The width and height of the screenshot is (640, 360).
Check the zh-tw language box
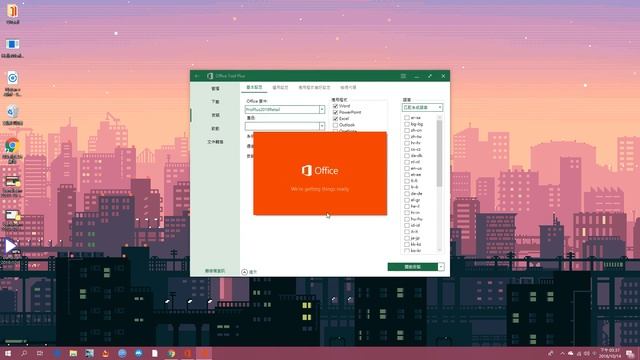[x=407, y=137]
